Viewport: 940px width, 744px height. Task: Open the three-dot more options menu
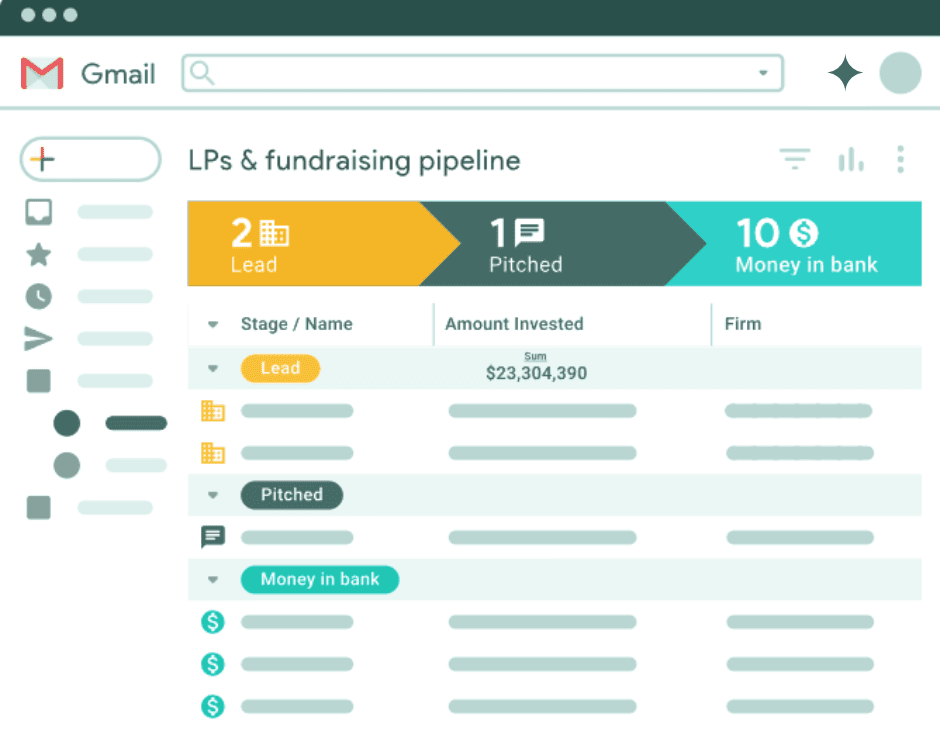click(901, 159)
